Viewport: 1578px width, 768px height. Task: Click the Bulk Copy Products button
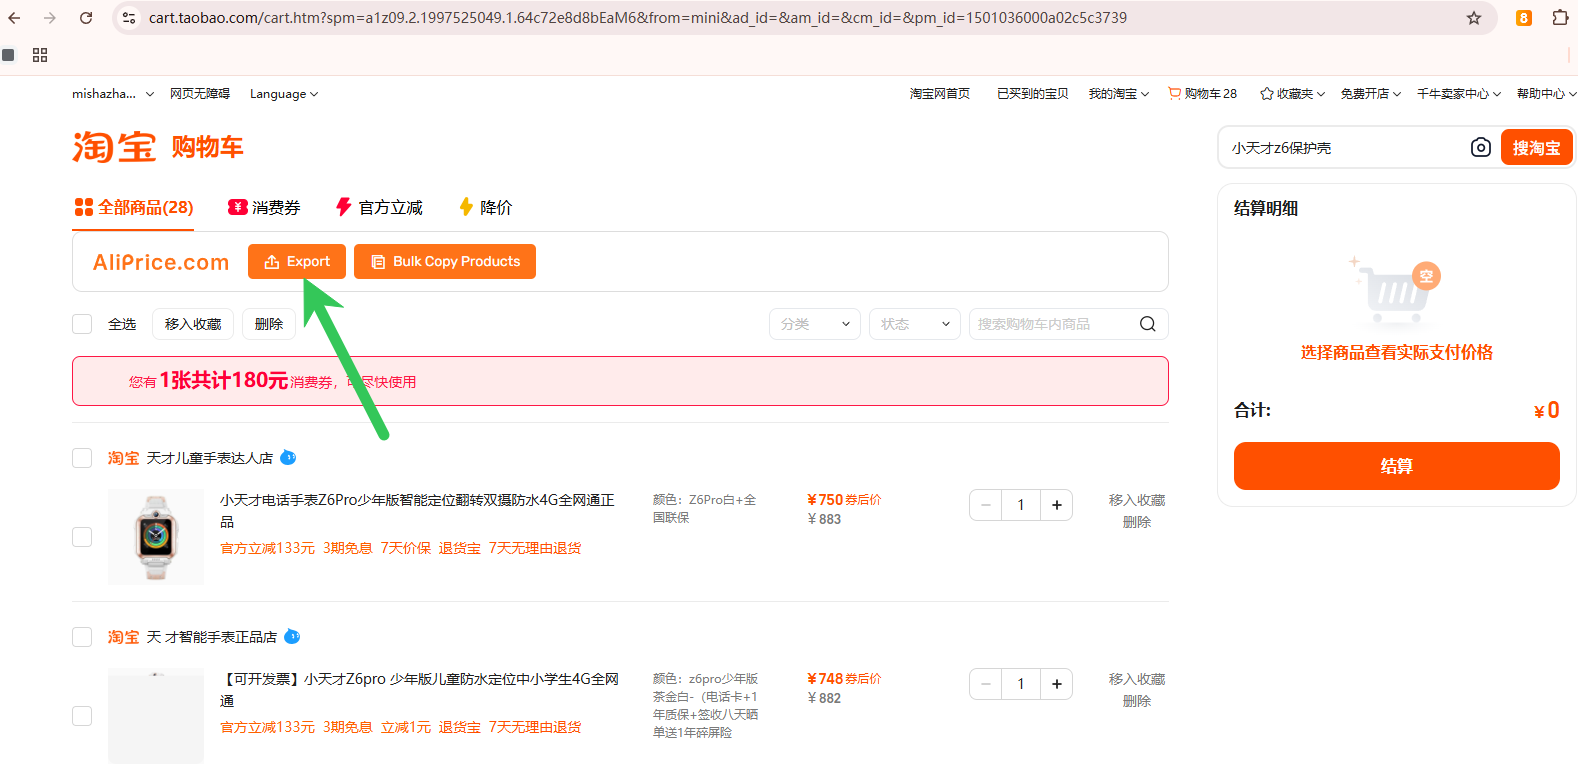click(x=445, y=262)
